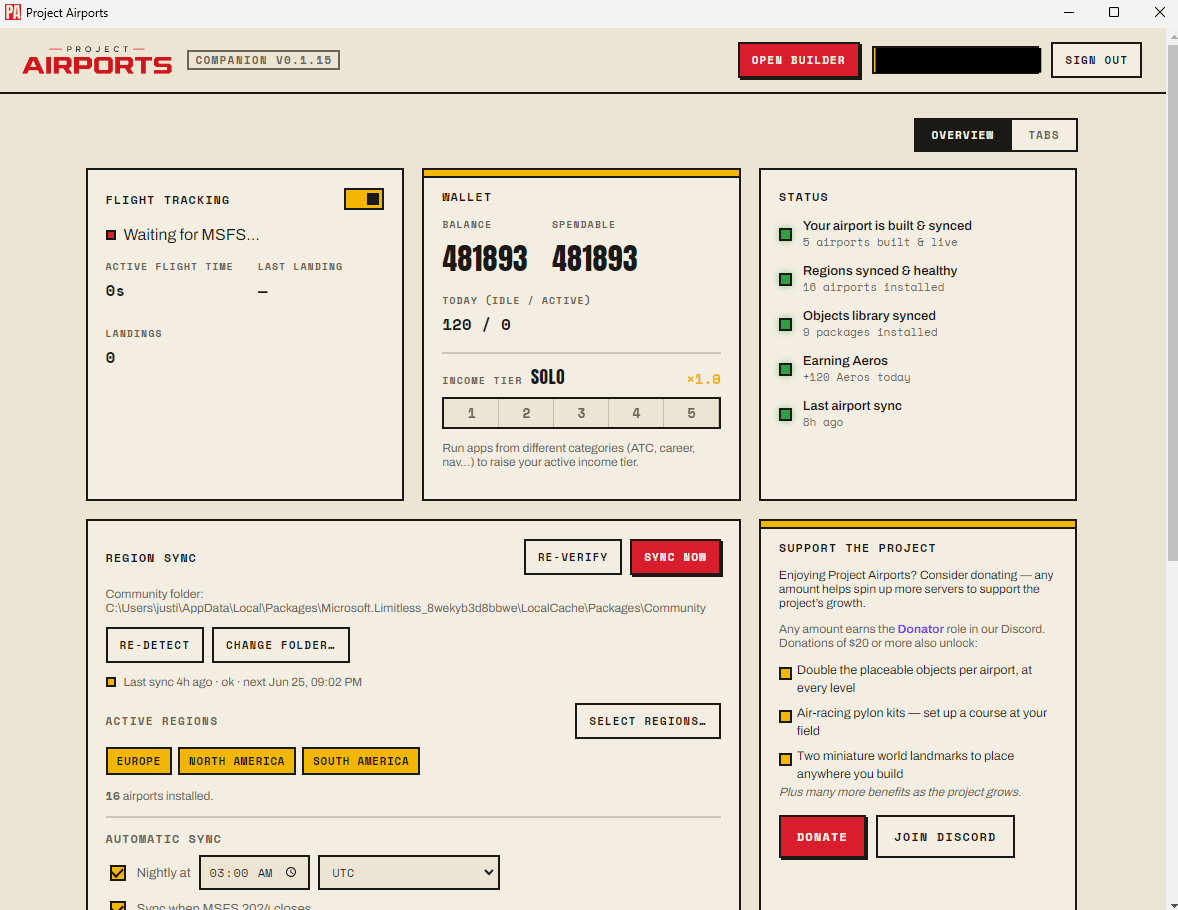
Task: Click the North America region tag
Action: pos(237,760)
